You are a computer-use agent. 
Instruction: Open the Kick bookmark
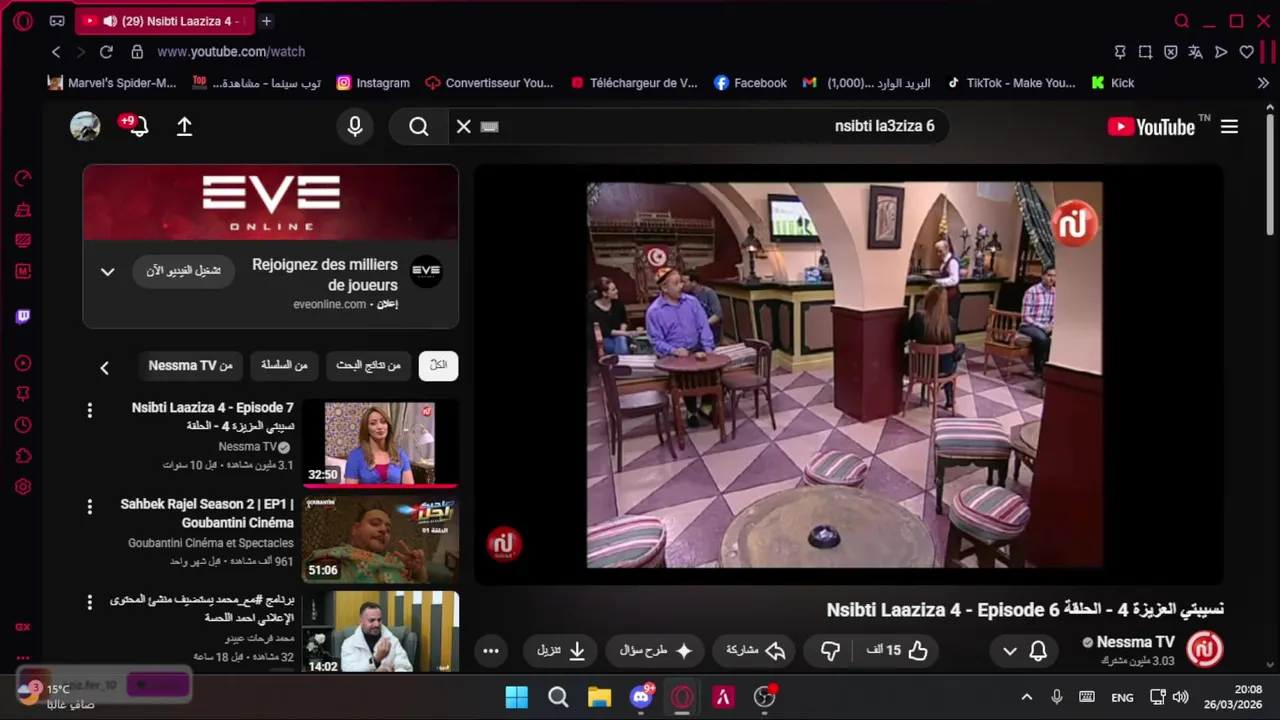[x=1112, y=83]
